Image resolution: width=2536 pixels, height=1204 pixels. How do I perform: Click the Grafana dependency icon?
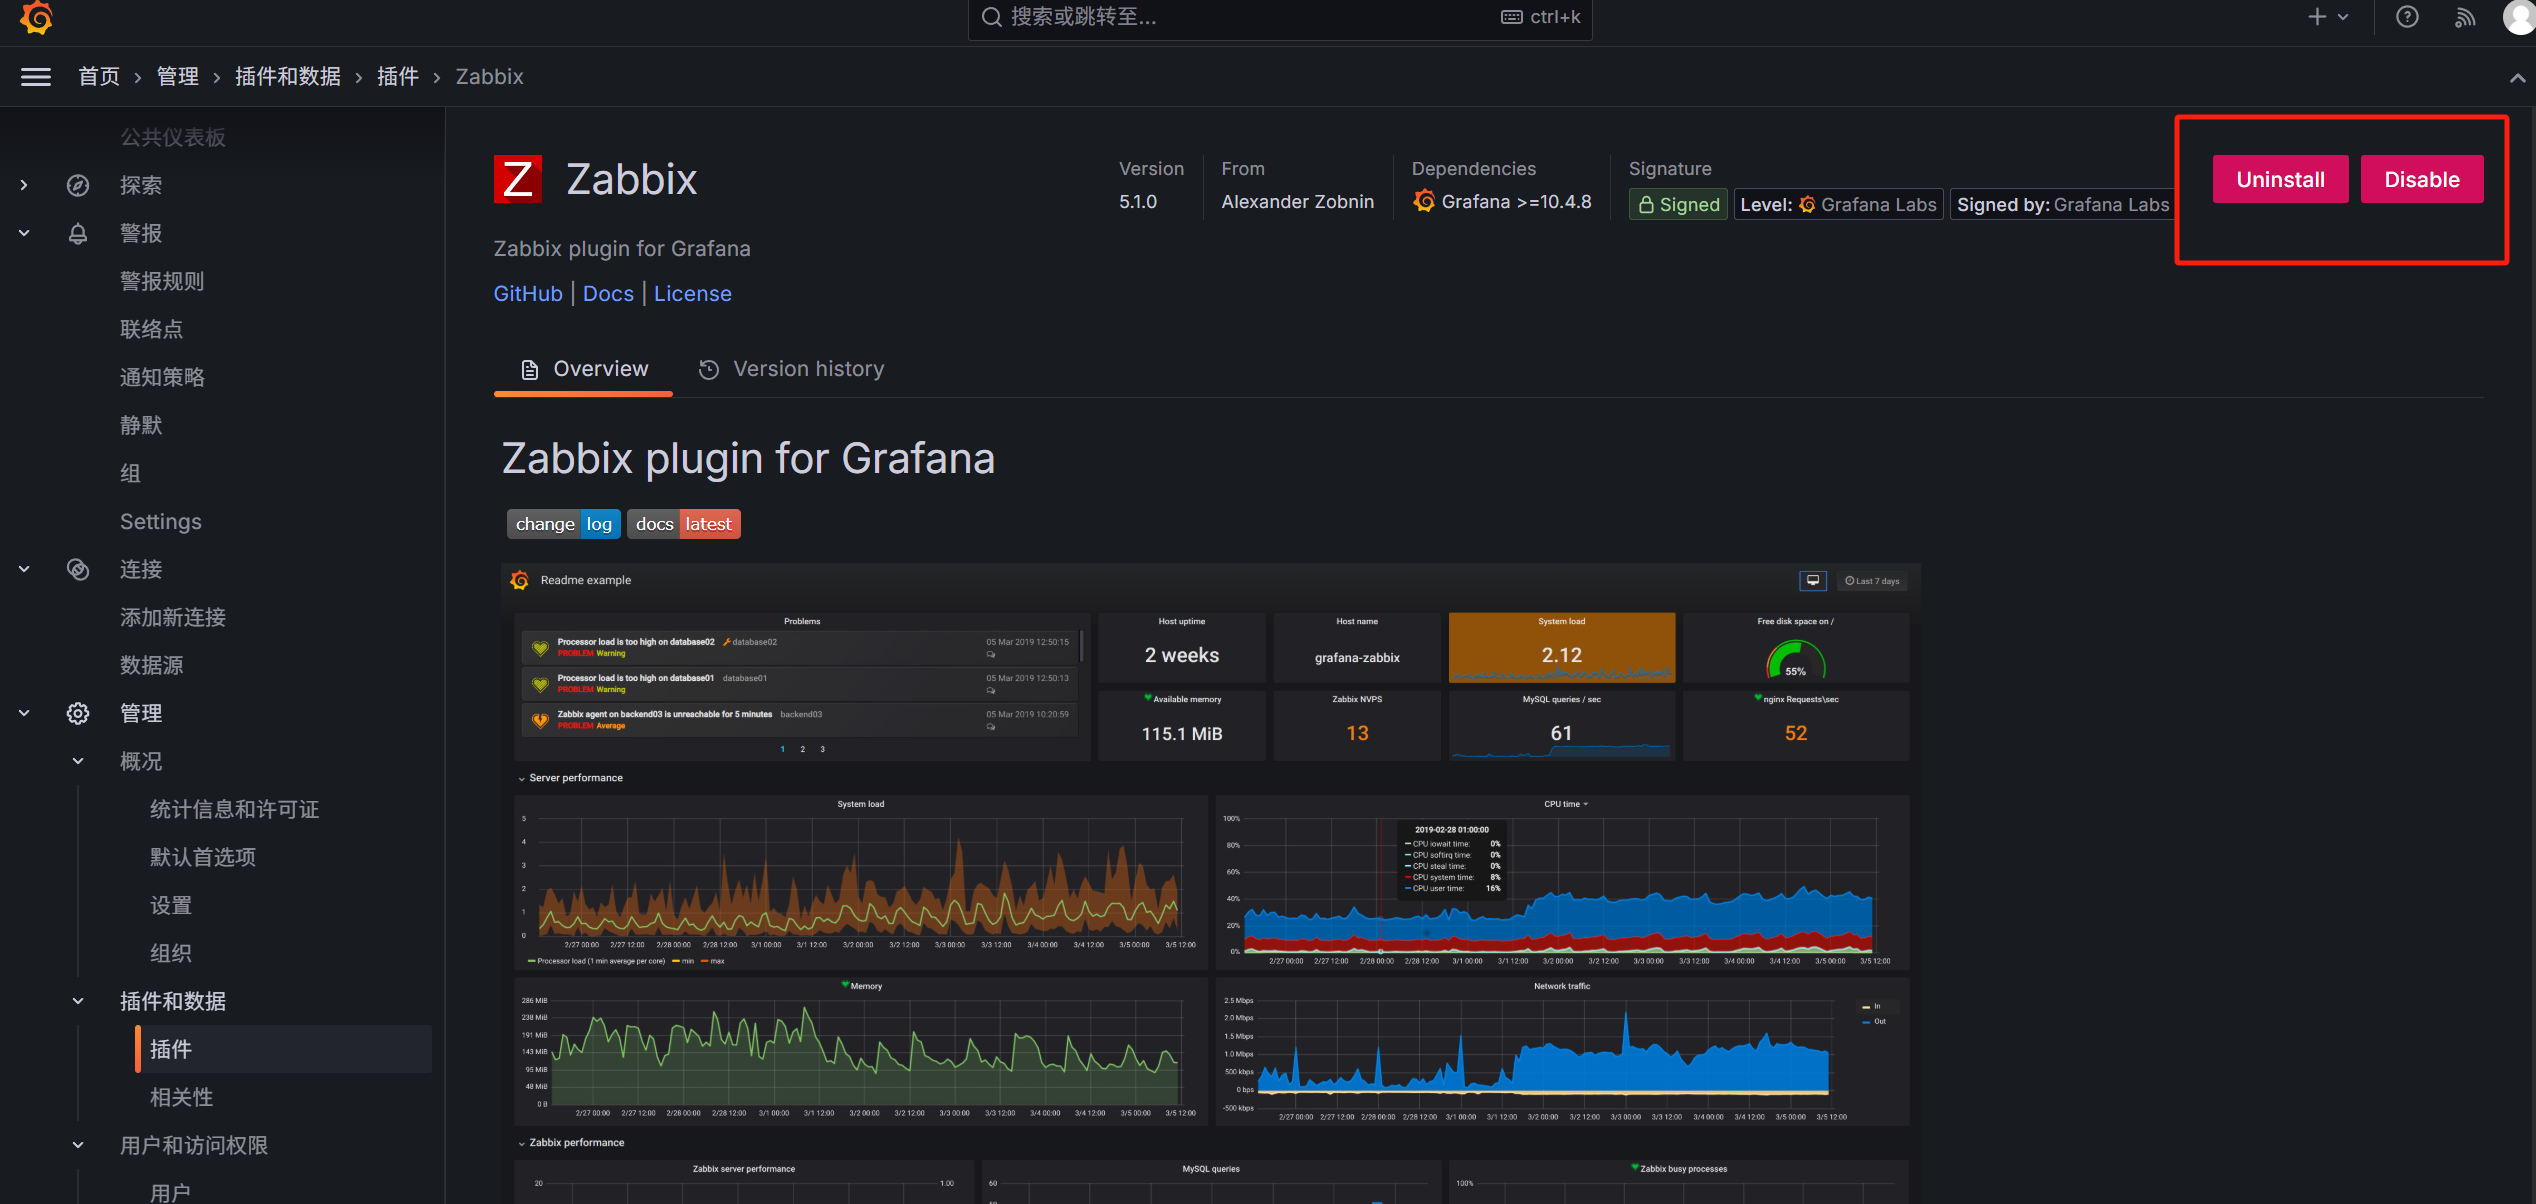tap(1424, 201)
